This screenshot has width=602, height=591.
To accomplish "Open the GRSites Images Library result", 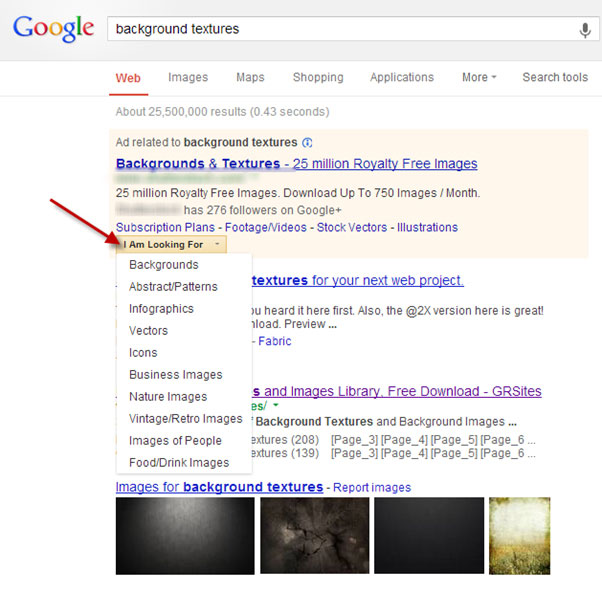I will 397,391.
